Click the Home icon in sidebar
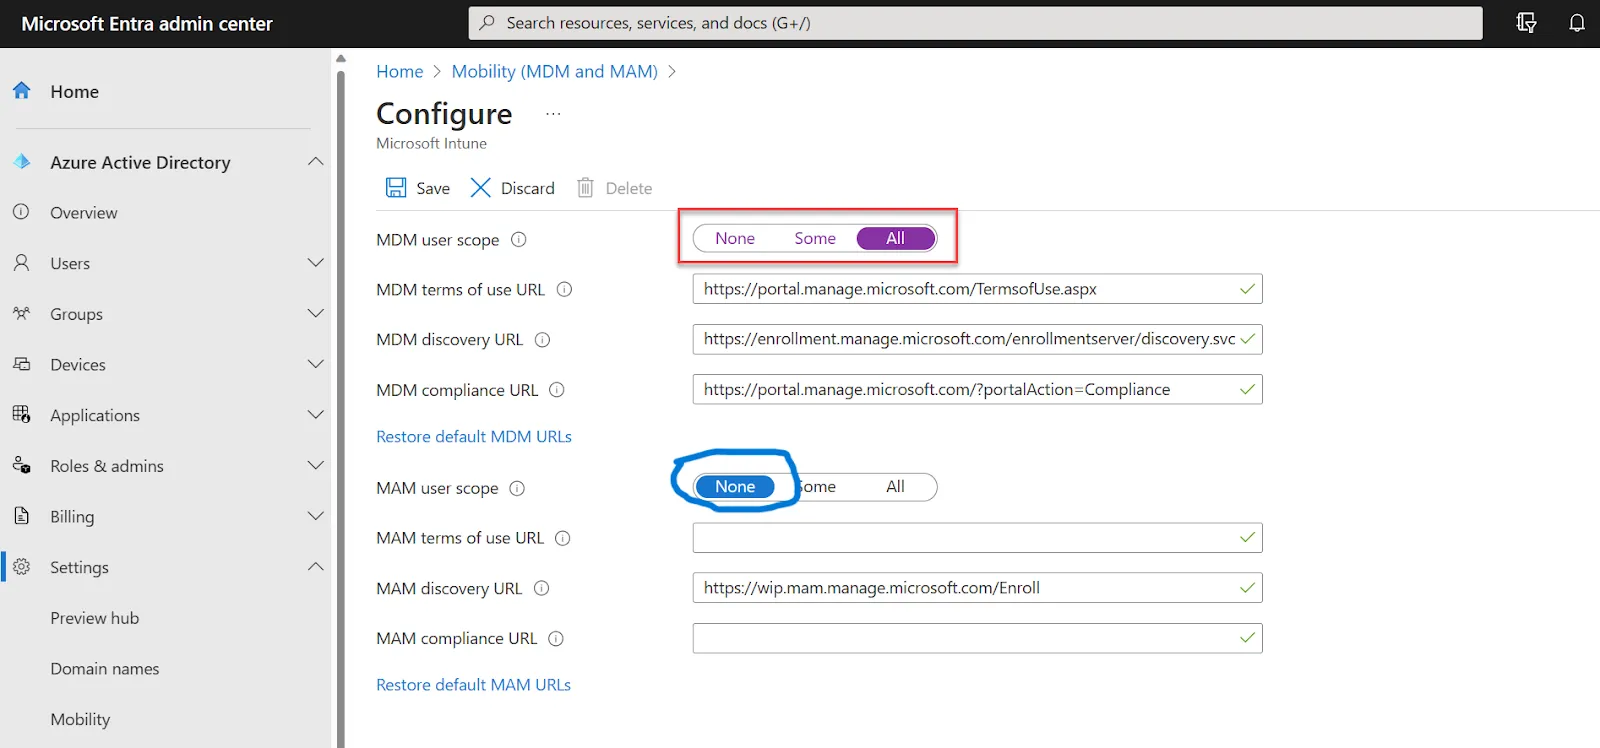The image size is (1600, 748). (21, 90)
